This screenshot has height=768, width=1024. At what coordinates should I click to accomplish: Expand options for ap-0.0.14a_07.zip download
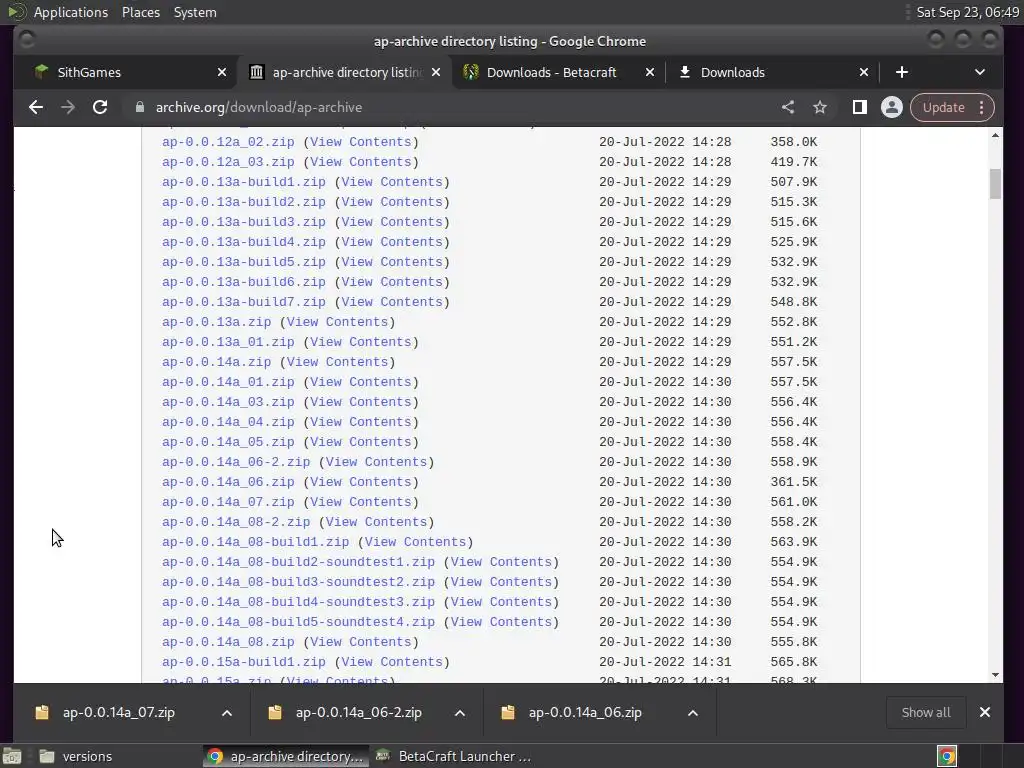click(x=227, y=713)
